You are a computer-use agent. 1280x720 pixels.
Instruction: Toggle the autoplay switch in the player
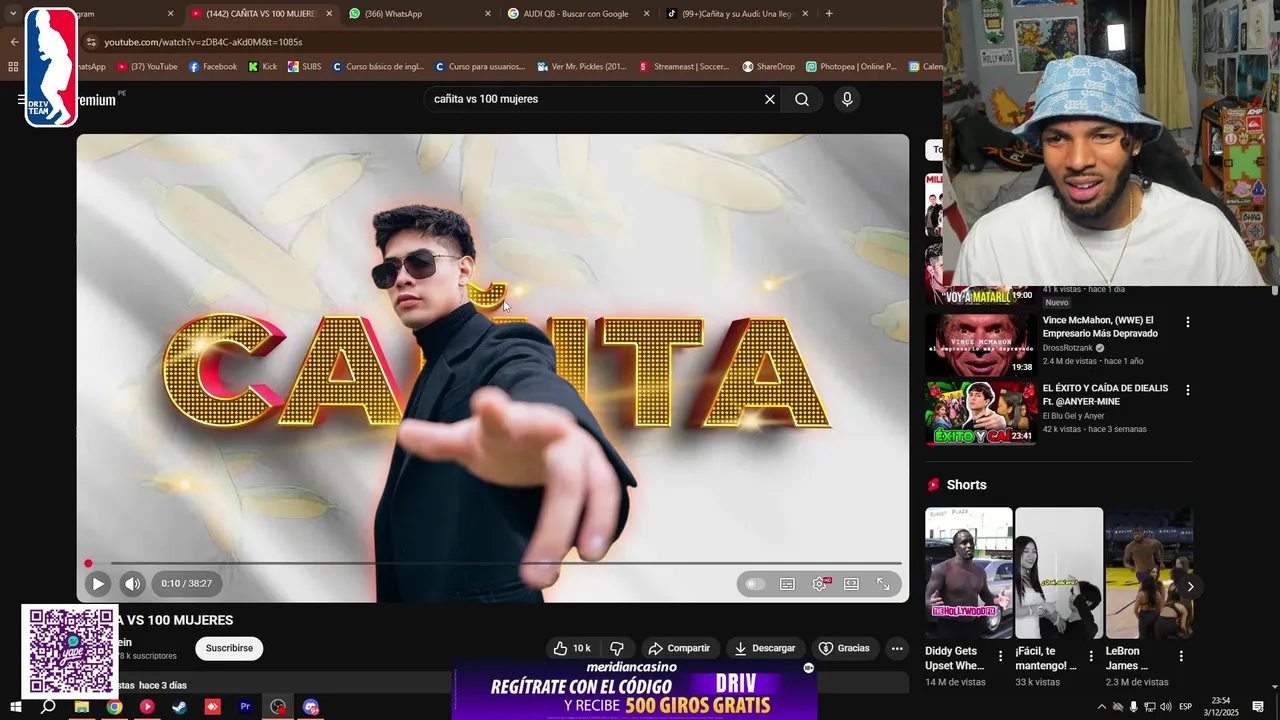(755, 584)
